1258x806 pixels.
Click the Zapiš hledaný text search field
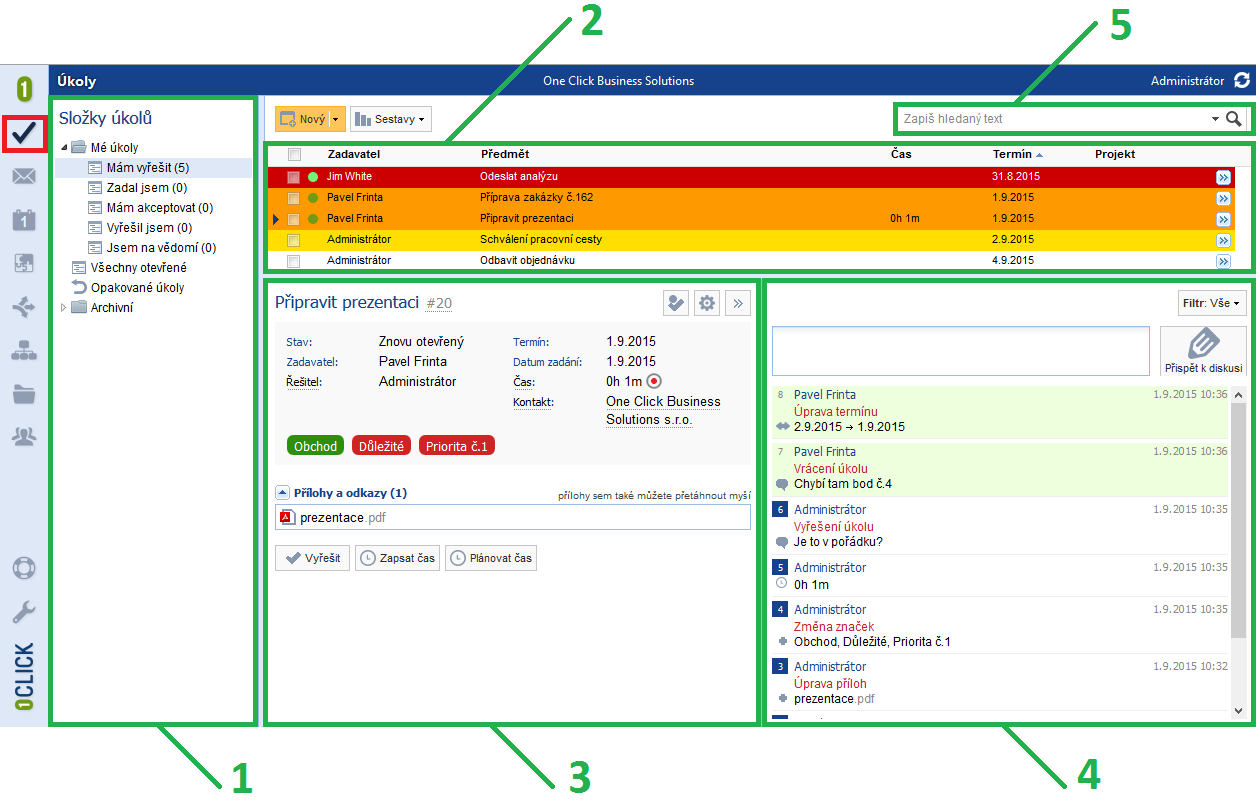1050,119
